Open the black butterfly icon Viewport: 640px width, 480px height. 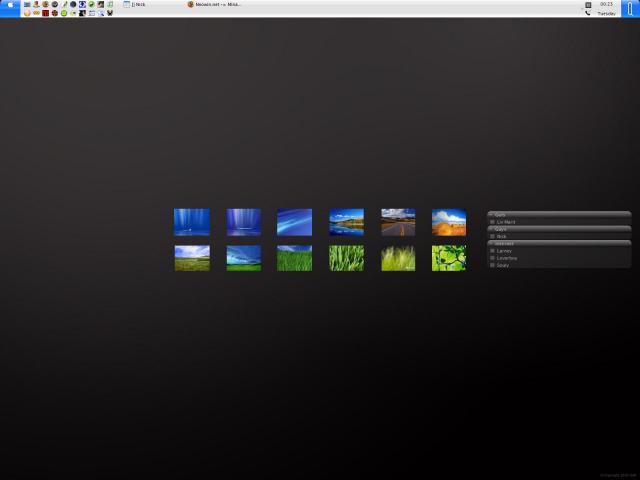110,13
